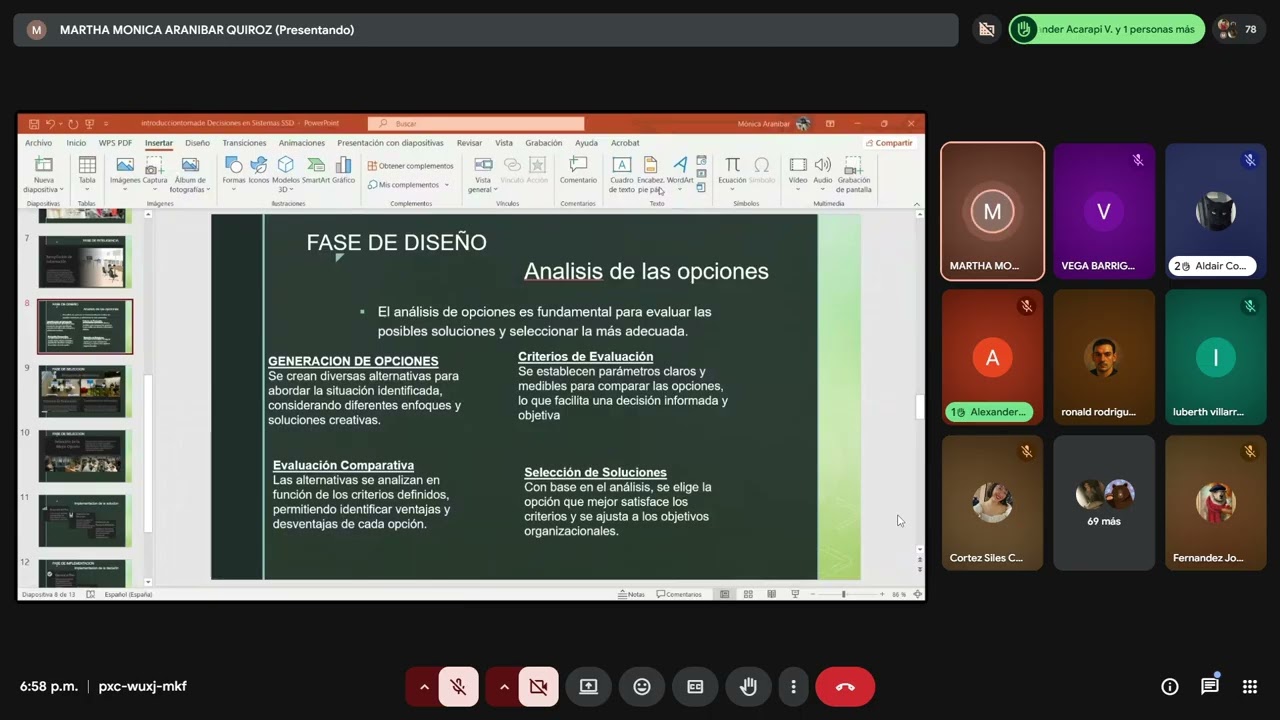The image size is (1280, 720).
Task: Present screen in Meet
Action: point(589,687)
